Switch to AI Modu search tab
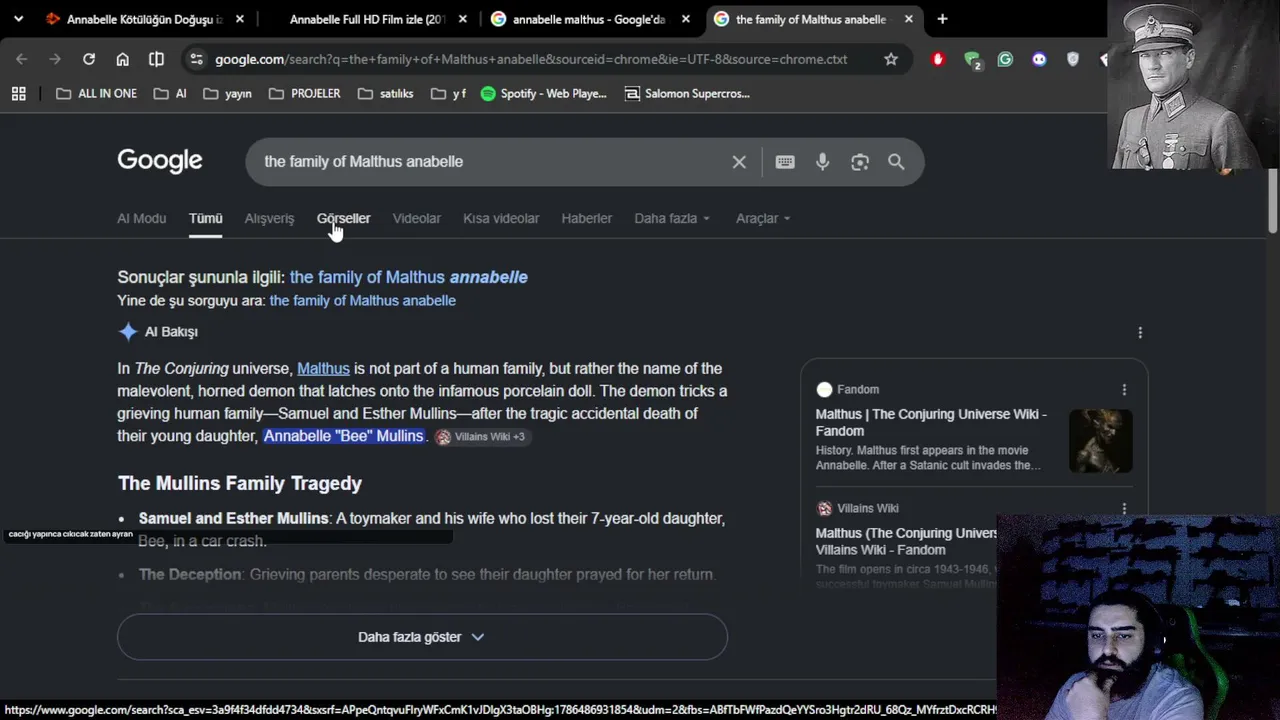 tap(141, 218)
